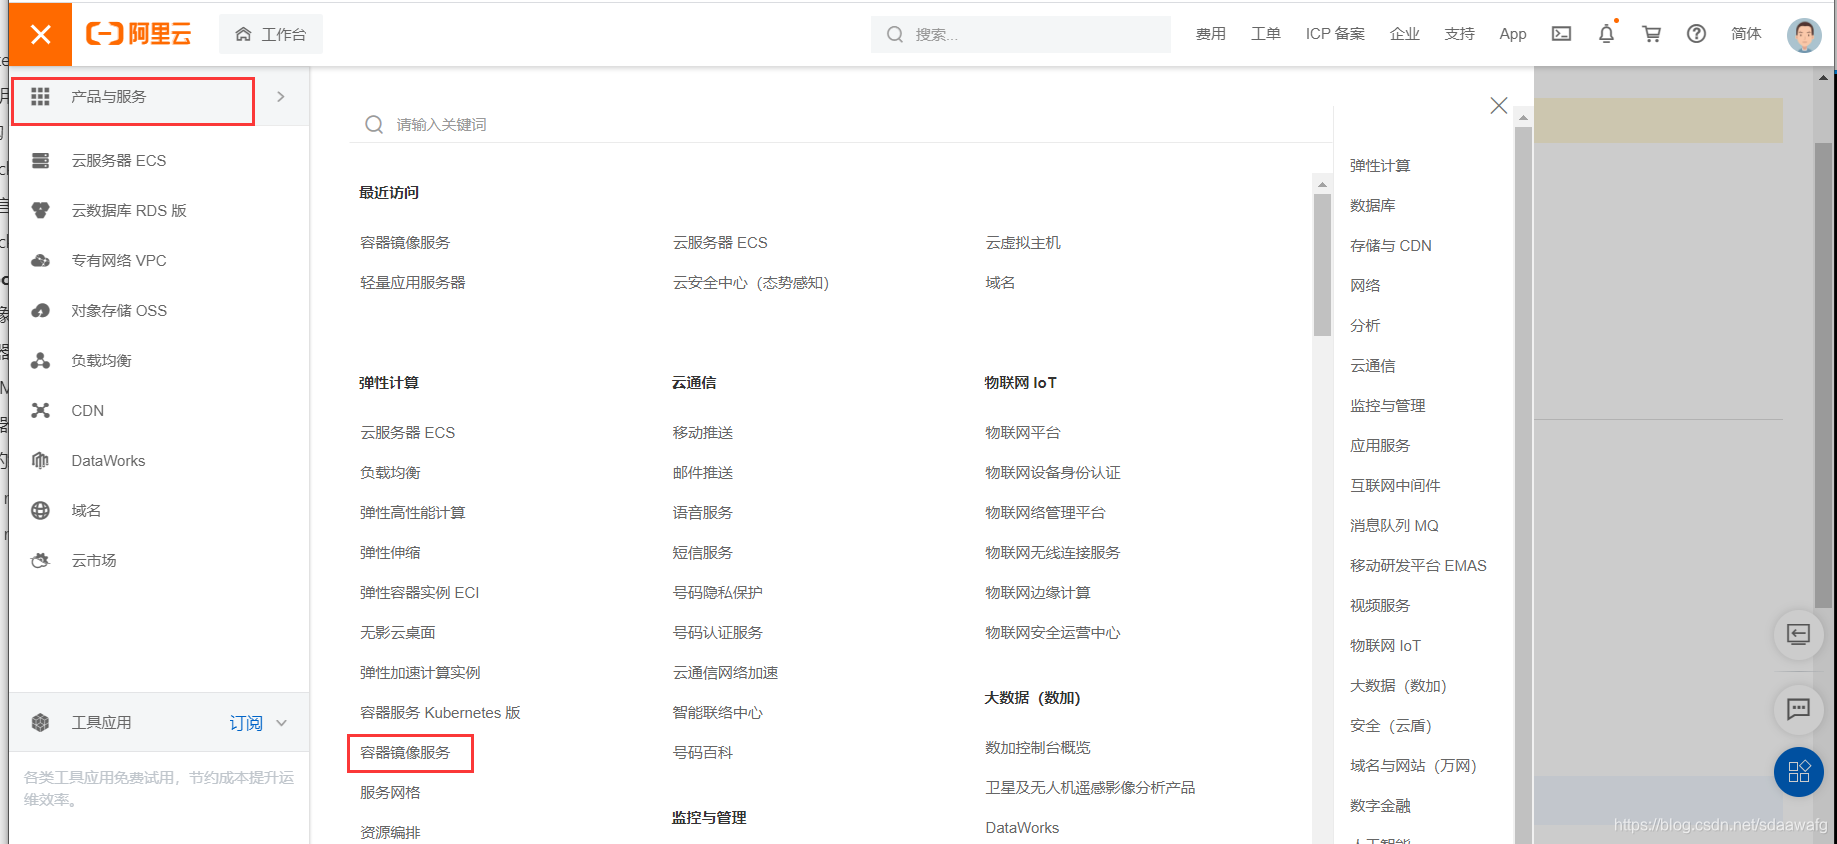1837x844 pixels.
Task: Close the menu with the orange X button
Action: click(40, 34)
